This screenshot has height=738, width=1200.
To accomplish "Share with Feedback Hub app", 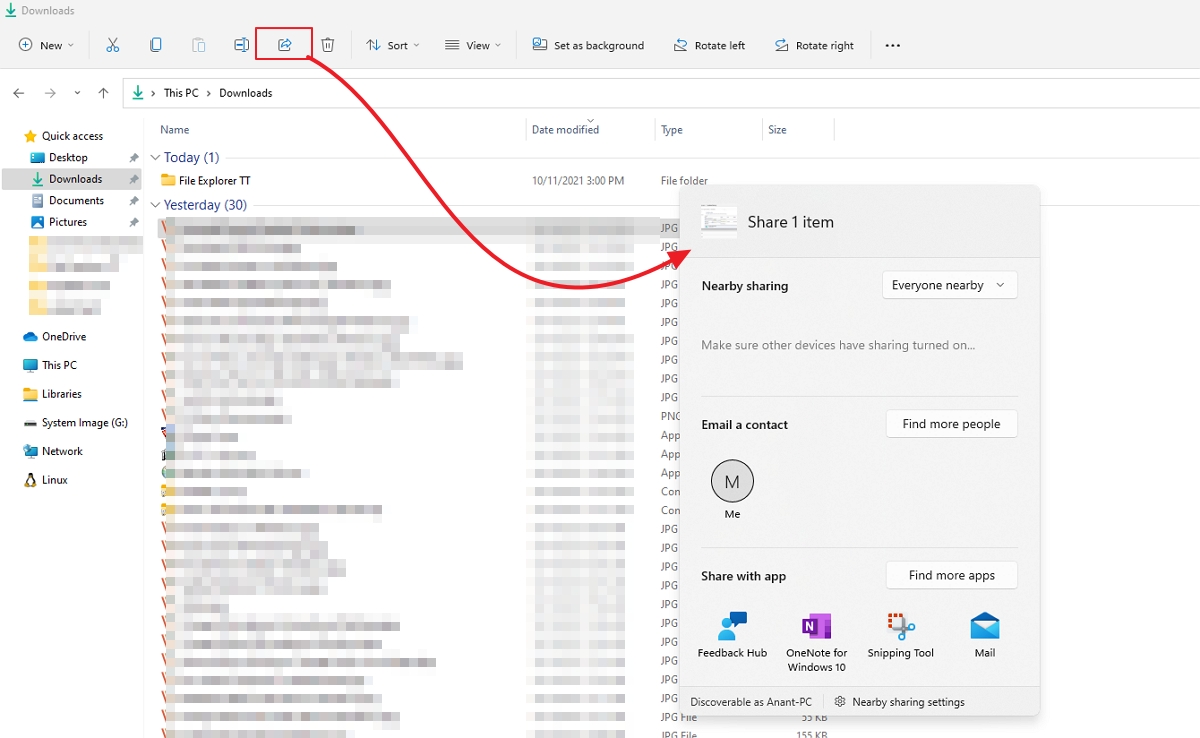I will [x=732, y=635].
